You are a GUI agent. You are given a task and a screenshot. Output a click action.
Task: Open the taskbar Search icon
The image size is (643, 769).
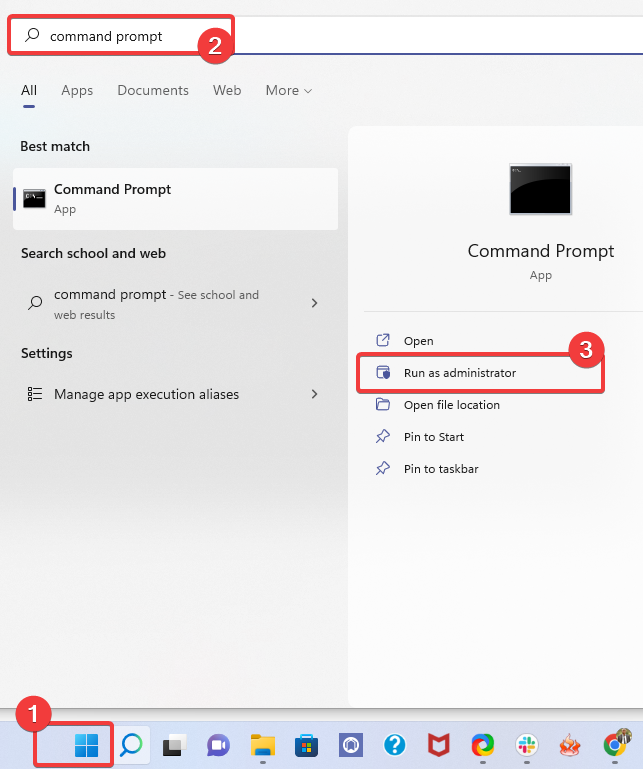pos(132,745)
